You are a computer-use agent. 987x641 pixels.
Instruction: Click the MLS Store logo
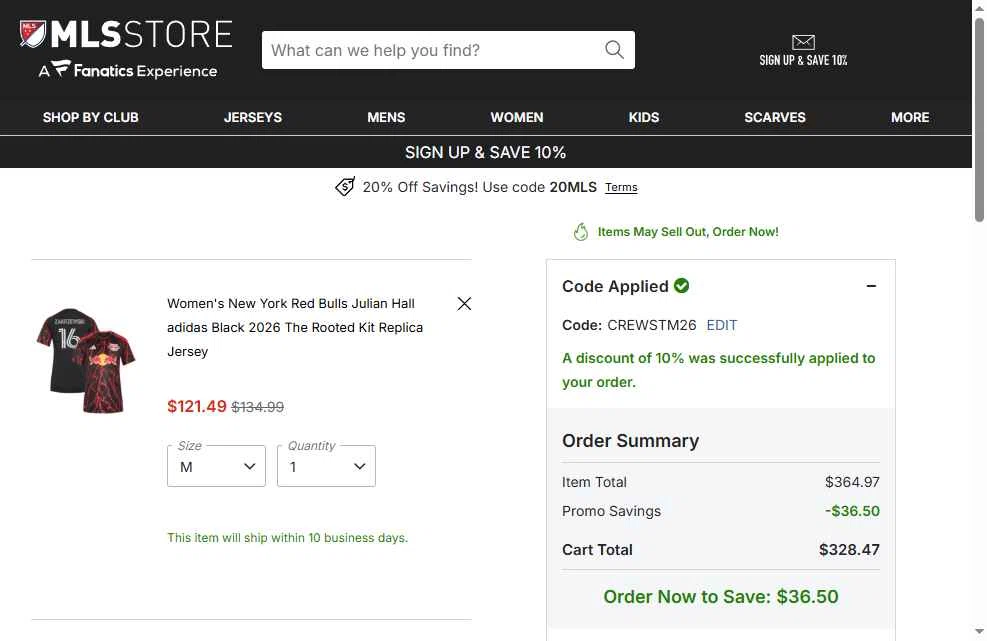(126, 34)
